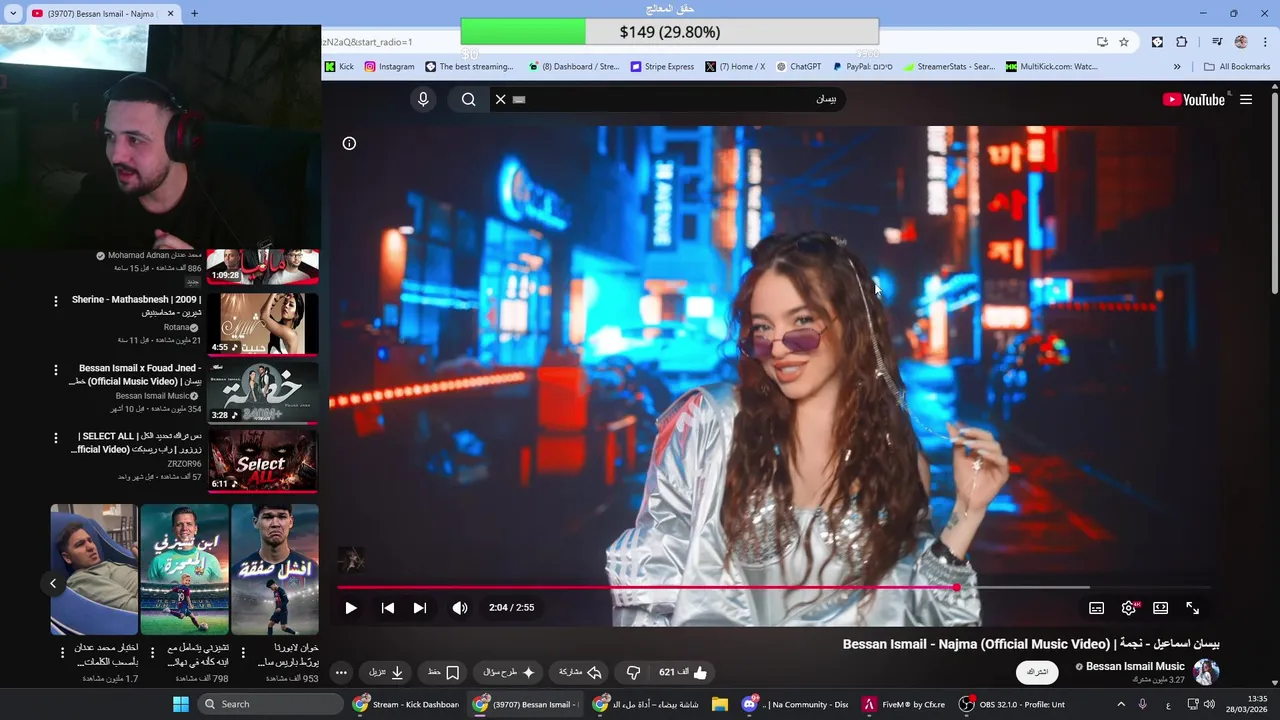
Task: Open options for 798 thousand views Short
Action: [x=152, y=653]
